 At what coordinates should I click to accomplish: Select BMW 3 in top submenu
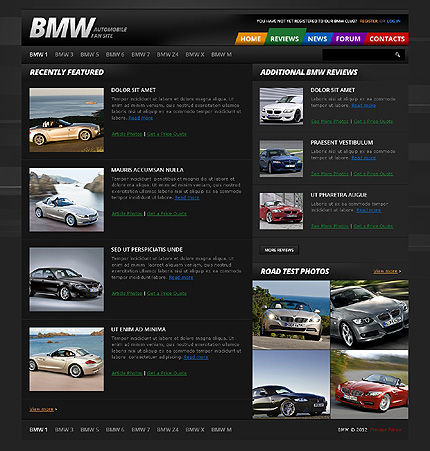(64, 54)
